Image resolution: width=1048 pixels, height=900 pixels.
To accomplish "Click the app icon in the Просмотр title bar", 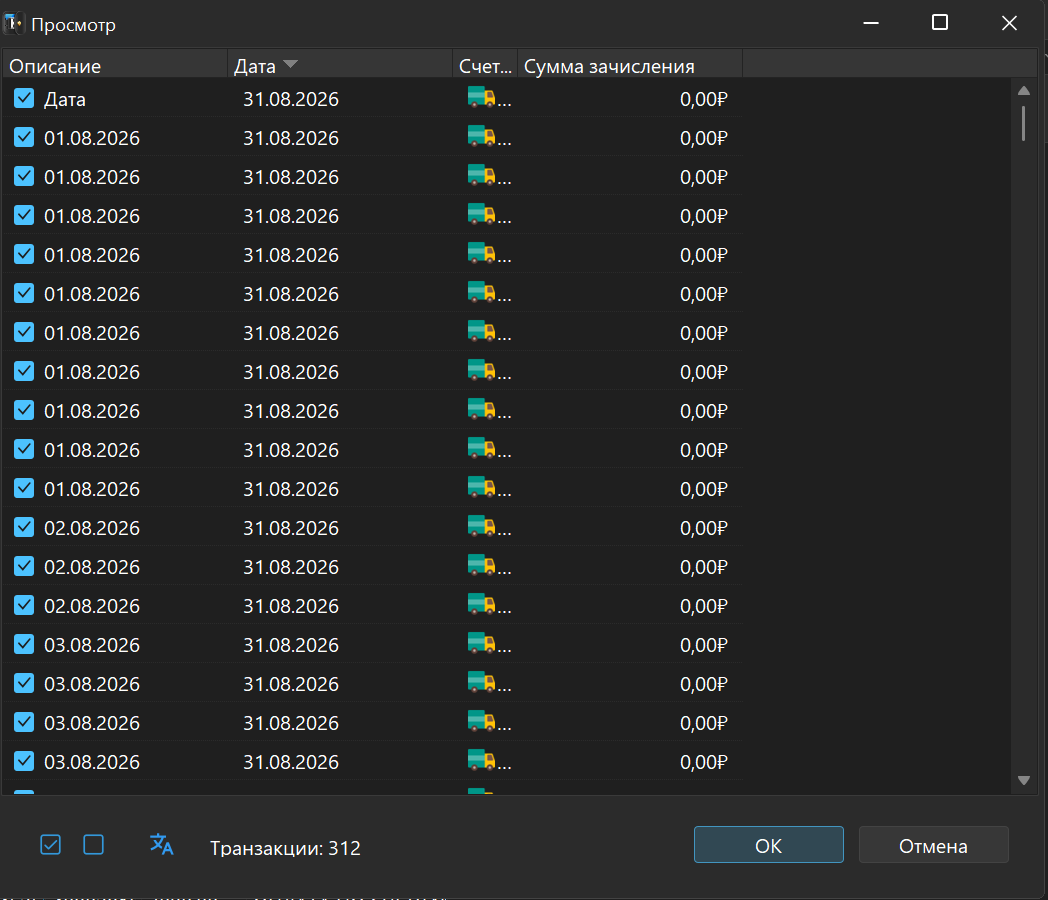I will coord(13,24).
